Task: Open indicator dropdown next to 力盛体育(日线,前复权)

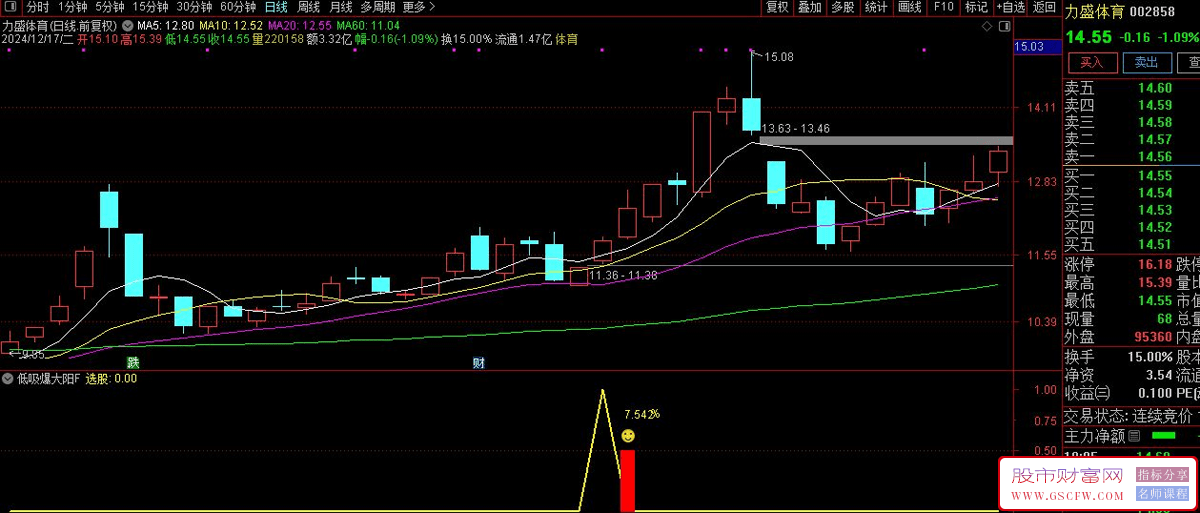Action: coord(127,25)
